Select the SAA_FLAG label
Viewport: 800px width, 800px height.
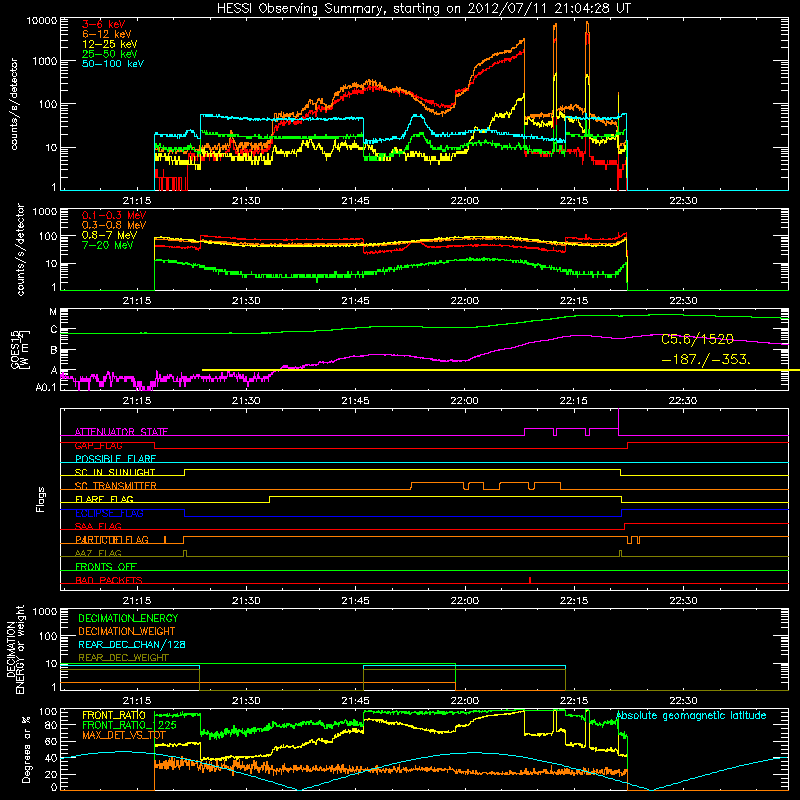click(x=98, y=526)
